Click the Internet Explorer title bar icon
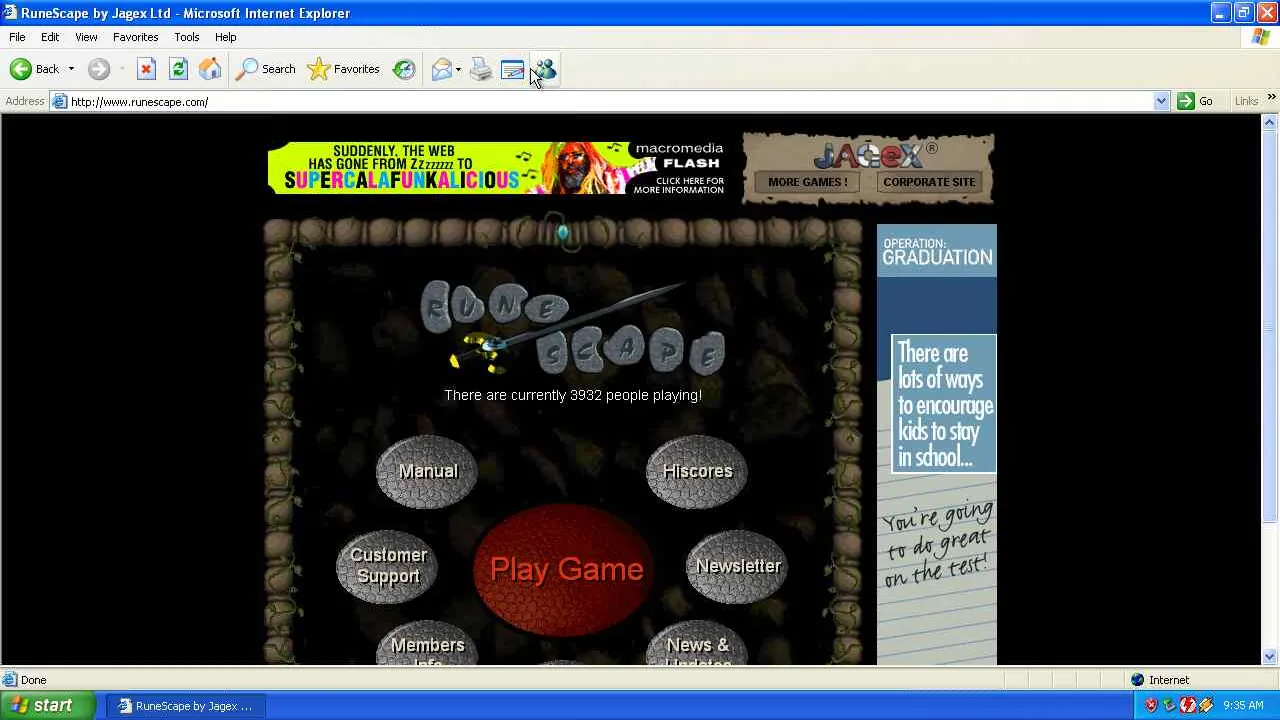The height and width of the screenshot is (720, 1280). point(10,13)
